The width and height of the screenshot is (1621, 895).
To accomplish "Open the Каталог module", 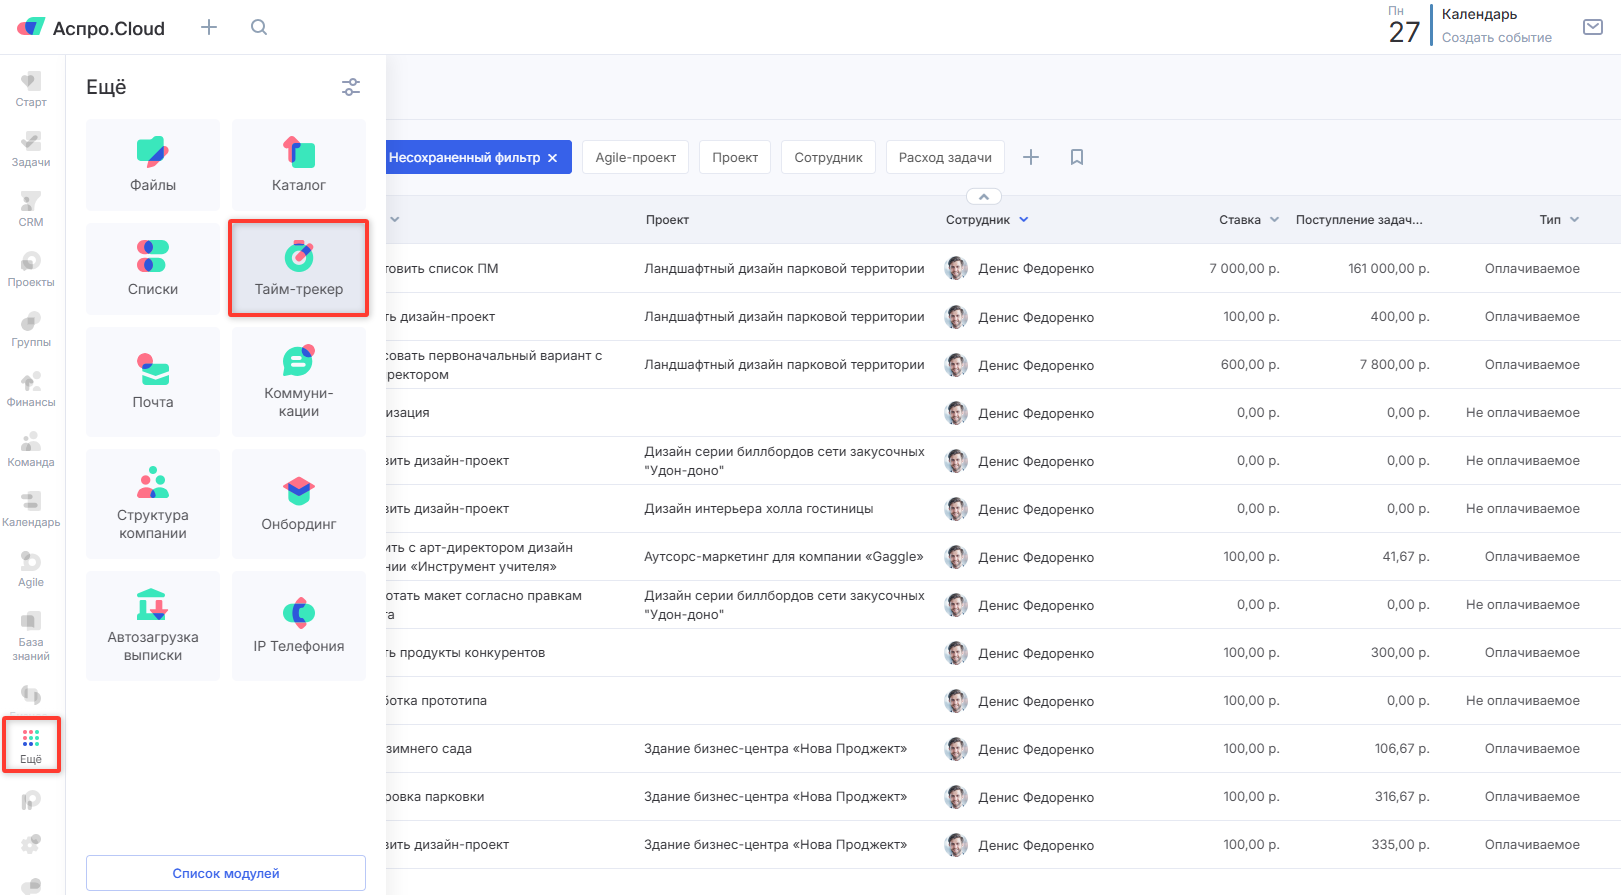I will click(298, 165).
